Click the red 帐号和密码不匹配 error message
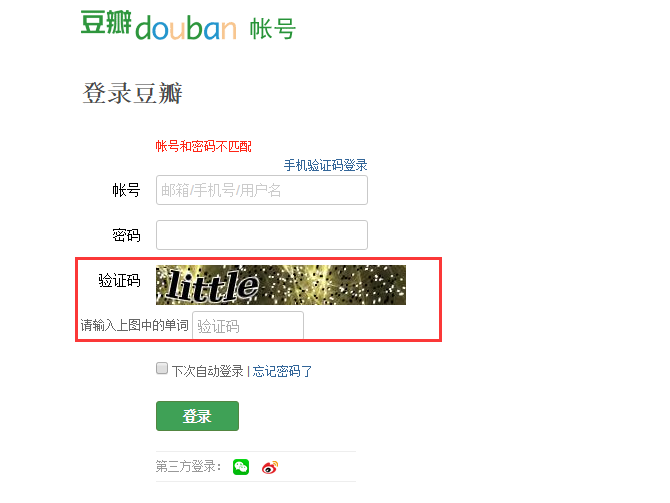The width and height of the screenshot is (670, 503). click(203, 146)
